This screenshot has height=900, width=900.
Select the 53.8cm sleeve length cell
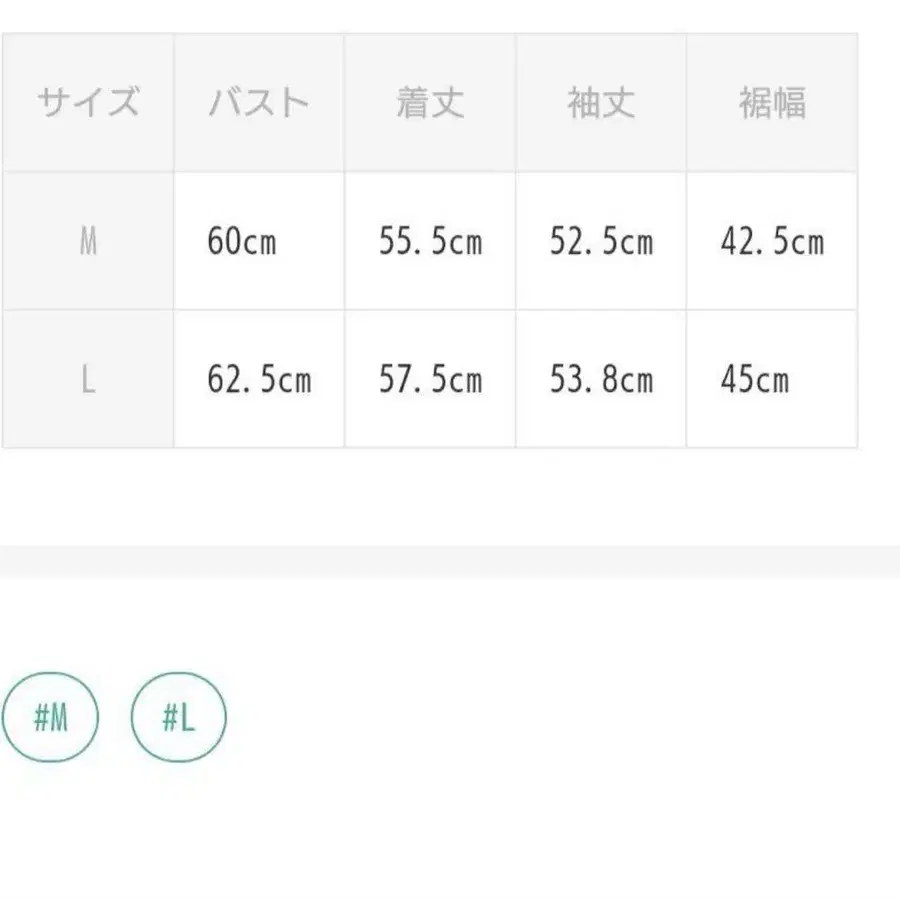601,380
